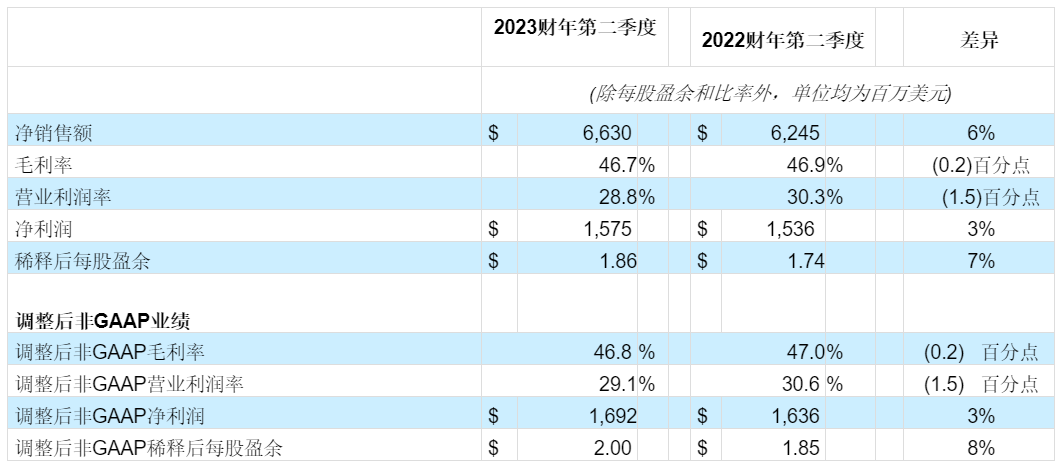Click the net income value 1,575
The height and width of the screenshot is (466, 1060).
(x=606, y=229)
